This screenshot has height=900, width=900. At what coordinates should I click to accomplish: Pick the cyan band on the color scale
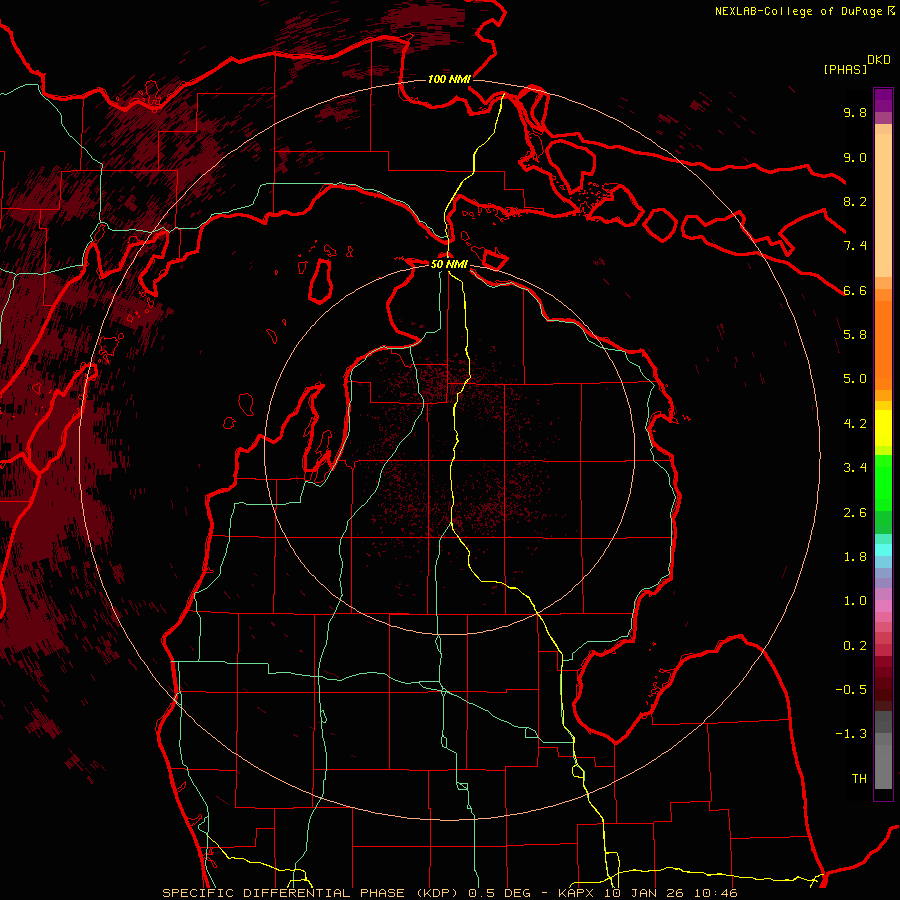pyautogui.click(x=883, y=550)
